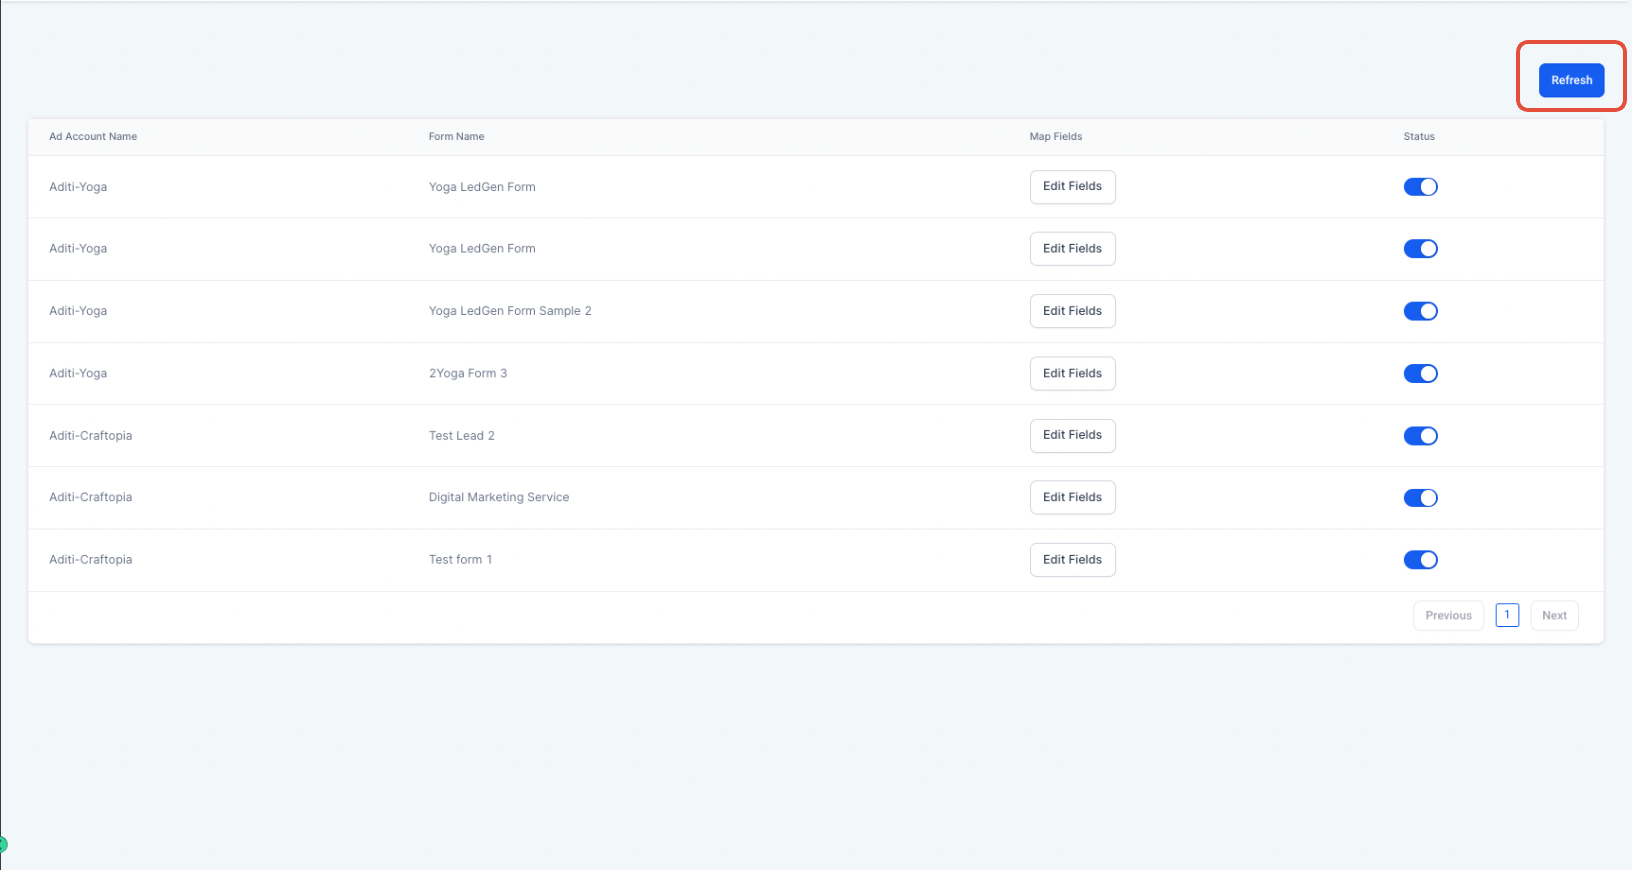Go to the Next page
This screenshot has width=1632, height=870.
pyautogui.click(x=1554, y=616)
